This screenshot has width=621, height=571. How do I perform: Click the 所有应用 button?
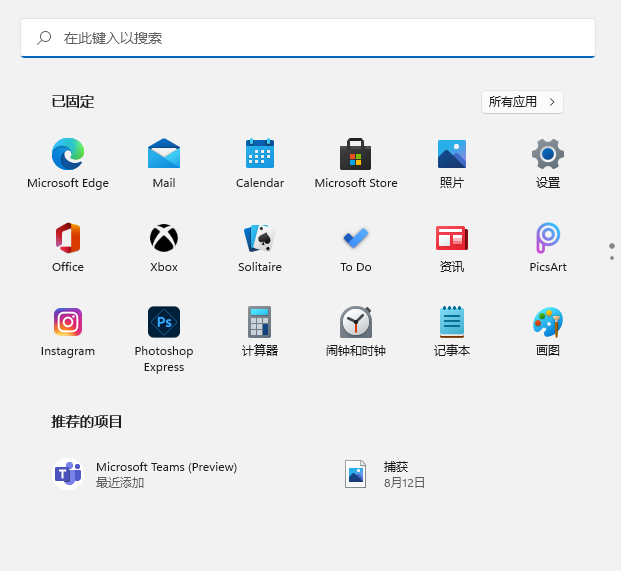pyautogui.click(x=522, y=102)
